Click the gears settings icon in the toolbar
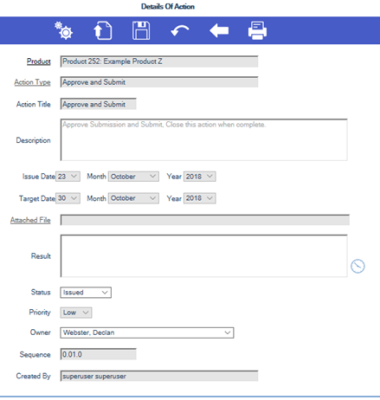The image size is (380, 400). coord(64,31)
